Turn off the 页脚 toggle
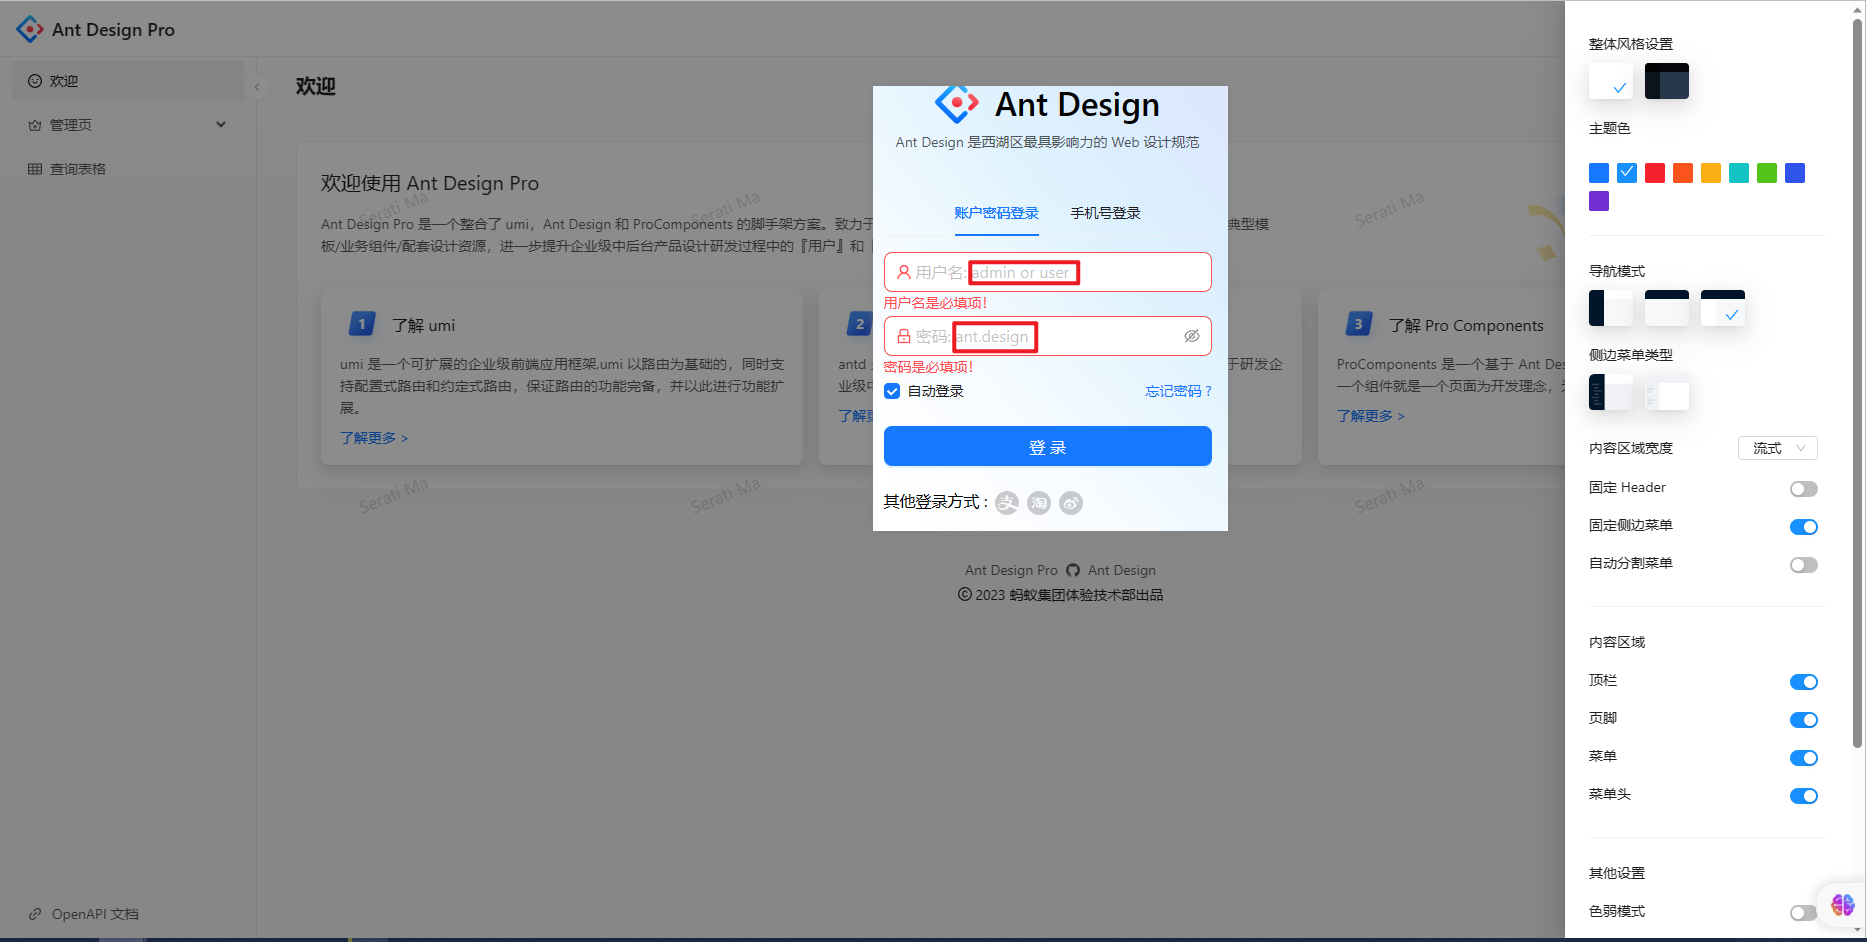Screen dimensions: 1867x942 (1803, 719)
